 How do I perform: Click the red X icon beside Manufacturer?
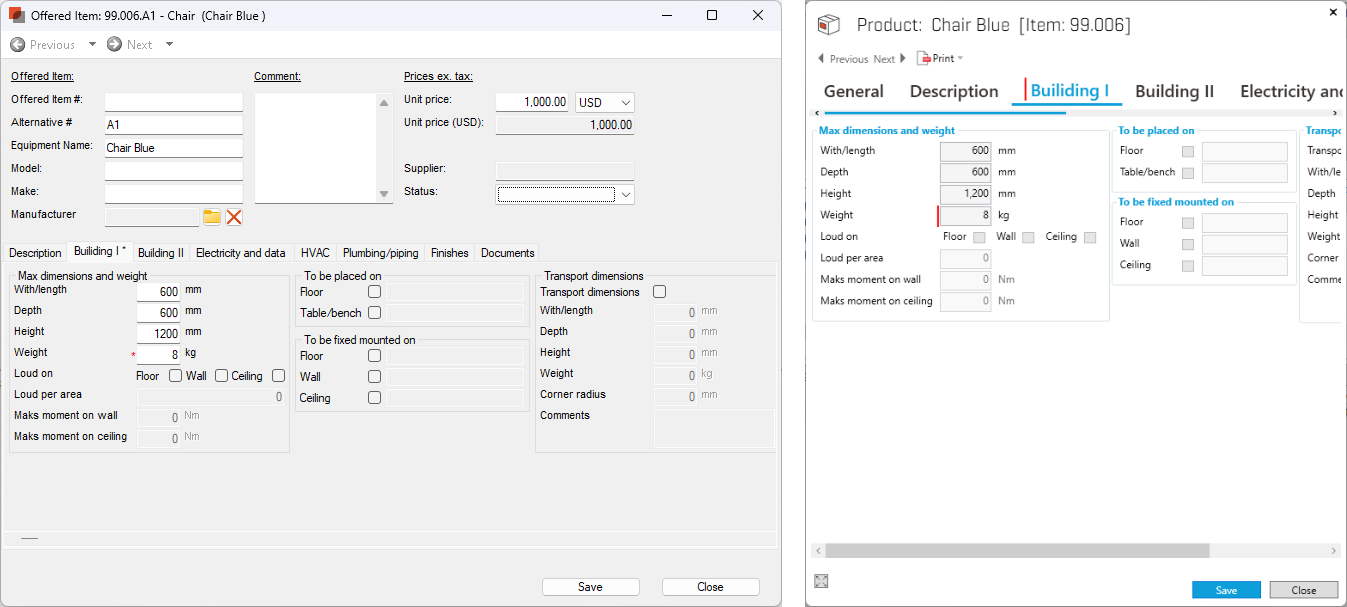pos(234,217)
